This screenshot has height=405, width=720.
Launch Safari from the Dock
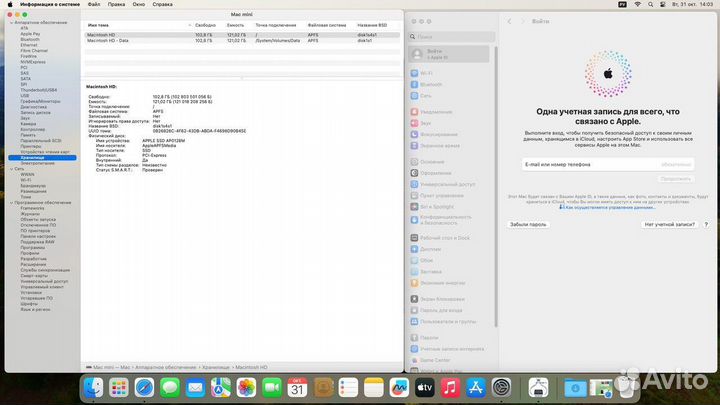[x=144, y=388]
